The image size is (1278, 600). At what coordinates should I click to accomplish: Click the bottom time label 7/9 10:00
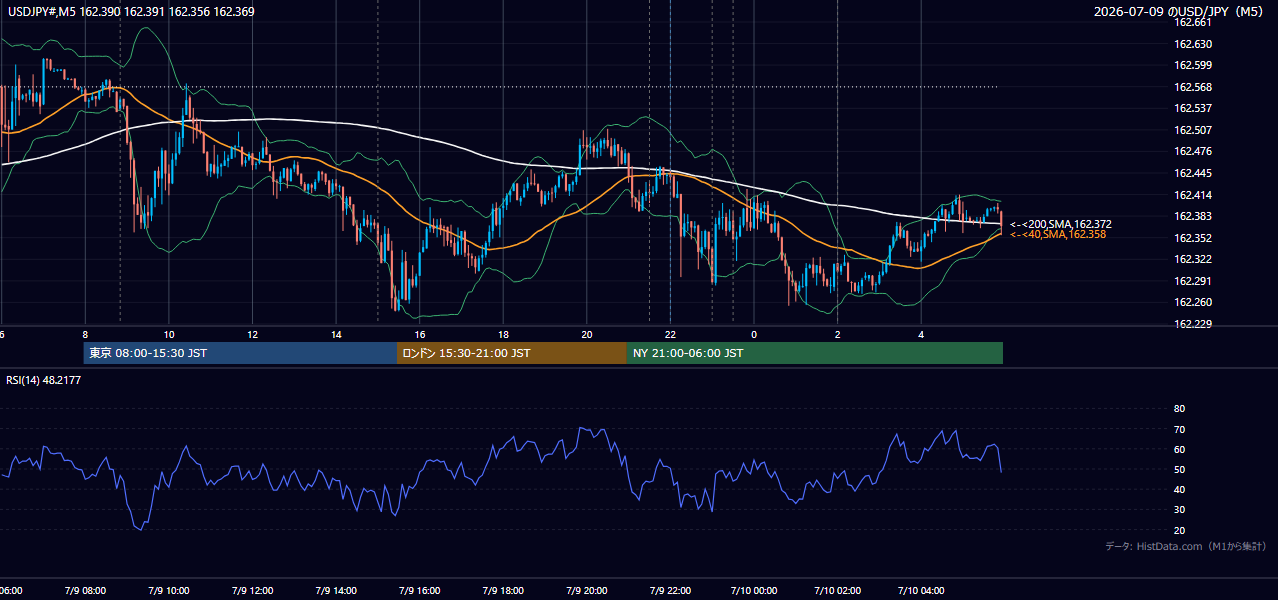click(x=169, y=591)
